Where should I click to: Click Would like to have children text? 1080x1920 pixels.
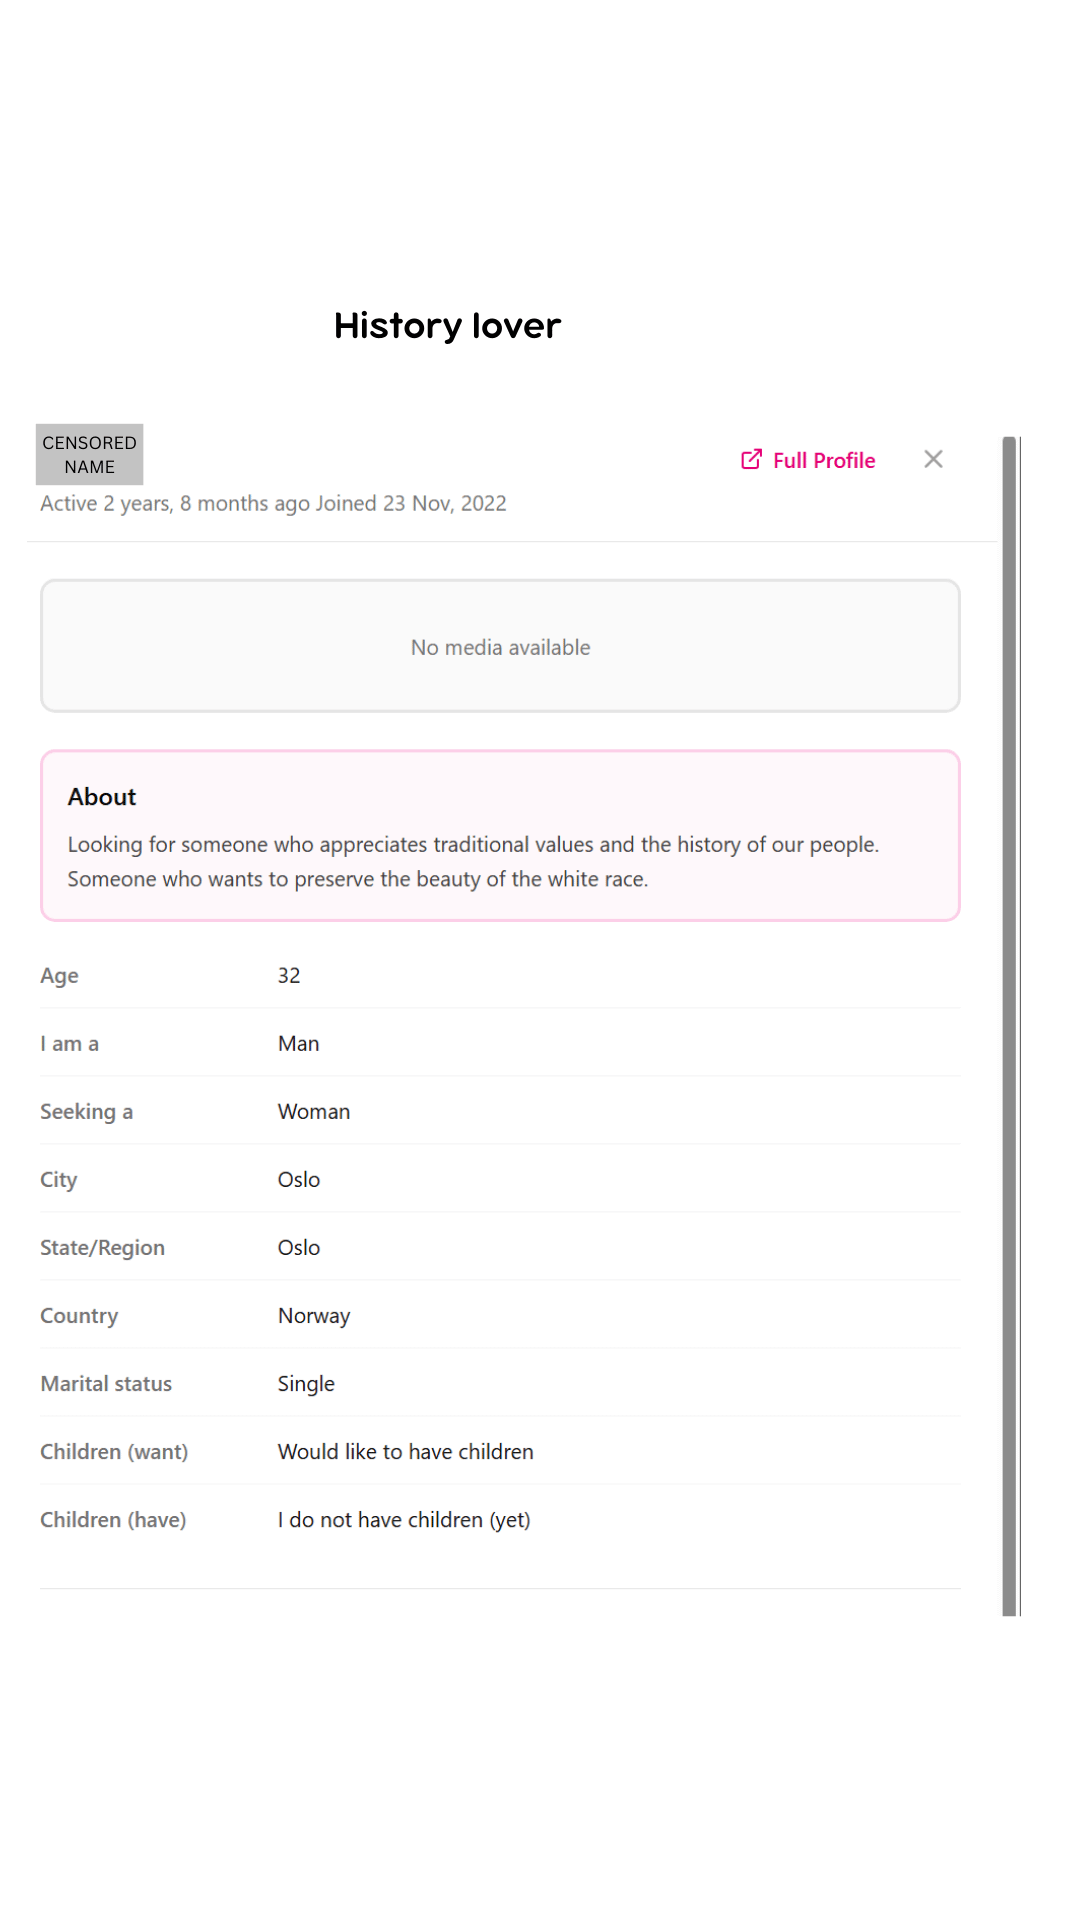point(405,1451)
